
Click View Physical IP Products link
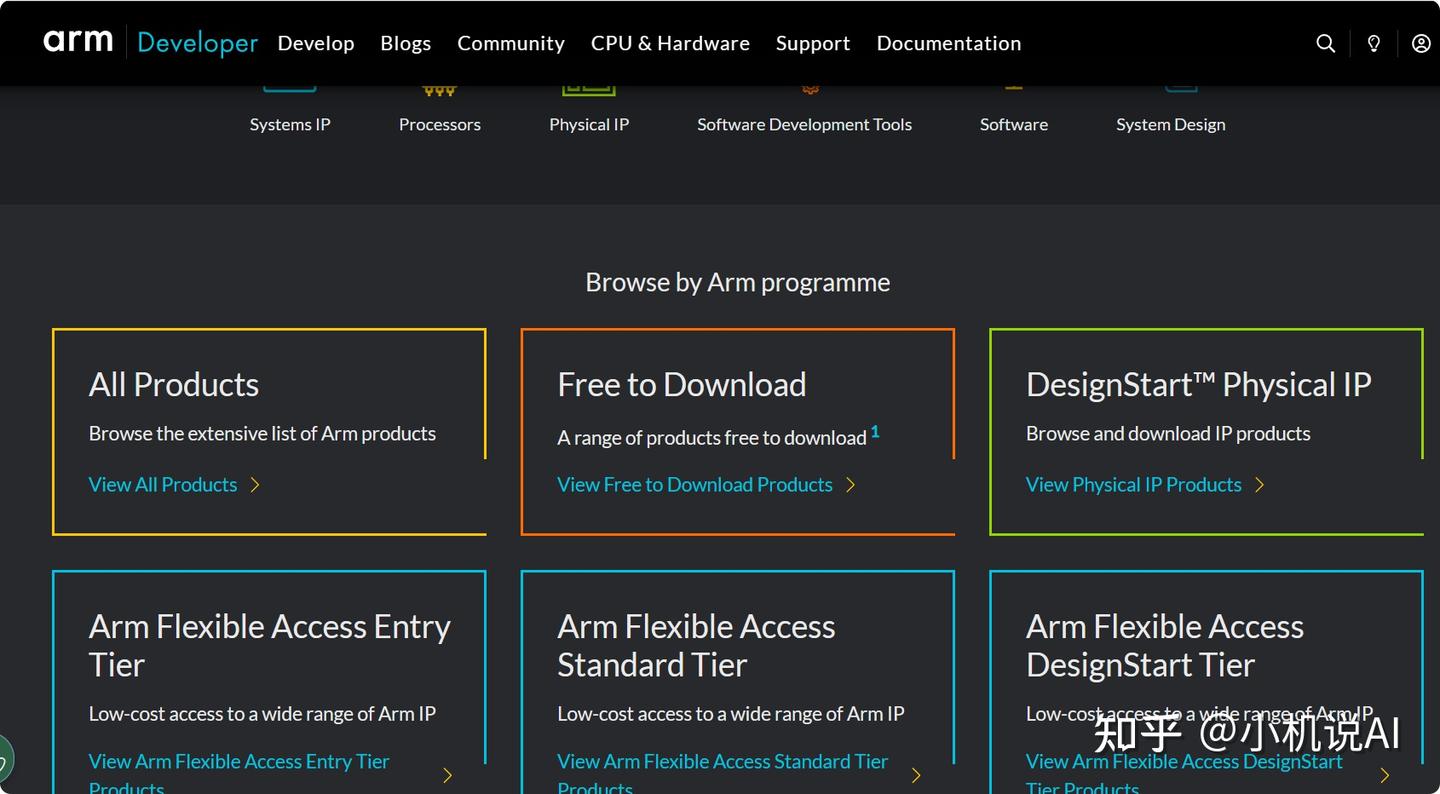1134,484
